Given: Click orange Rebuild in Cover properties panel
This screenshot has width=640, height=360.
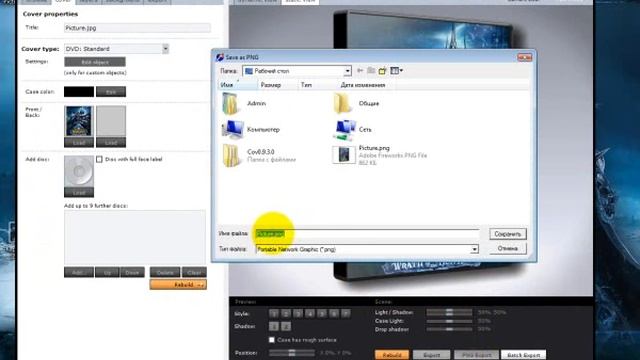Looking at the screenshot, I should tap(178, 284).
